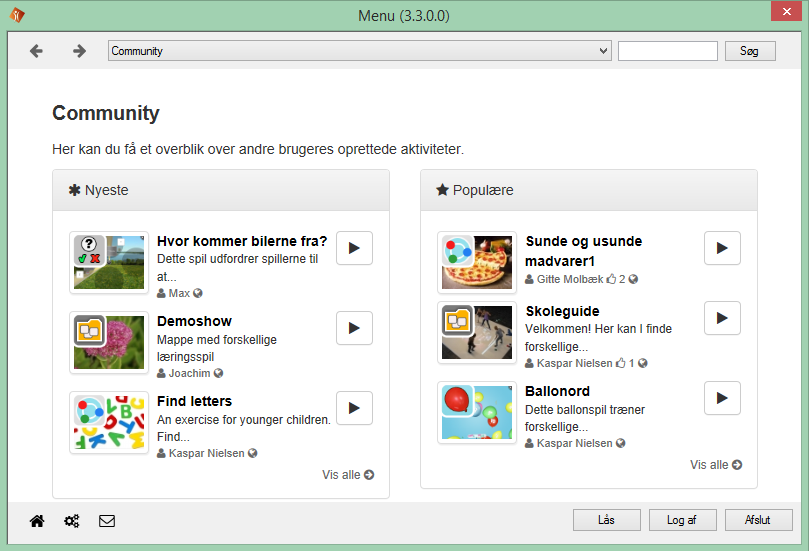Navigate back with the left arrow
This screenshot has height=551, width=809.
[36, 51]
